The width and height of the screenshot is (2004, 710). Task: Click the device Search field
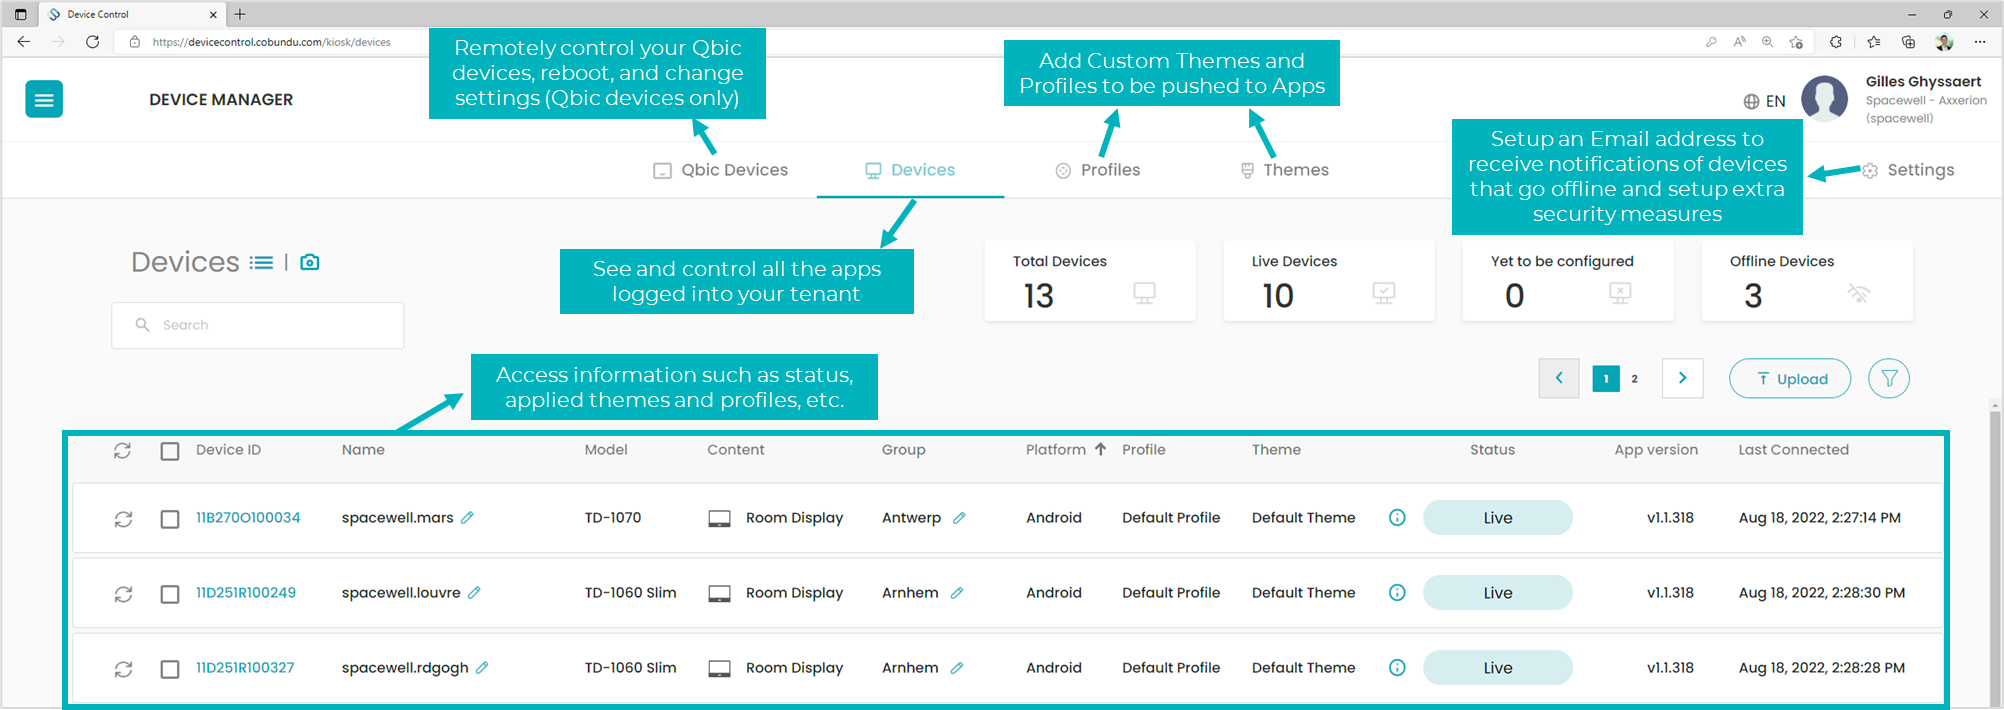[x=258, y=325]
